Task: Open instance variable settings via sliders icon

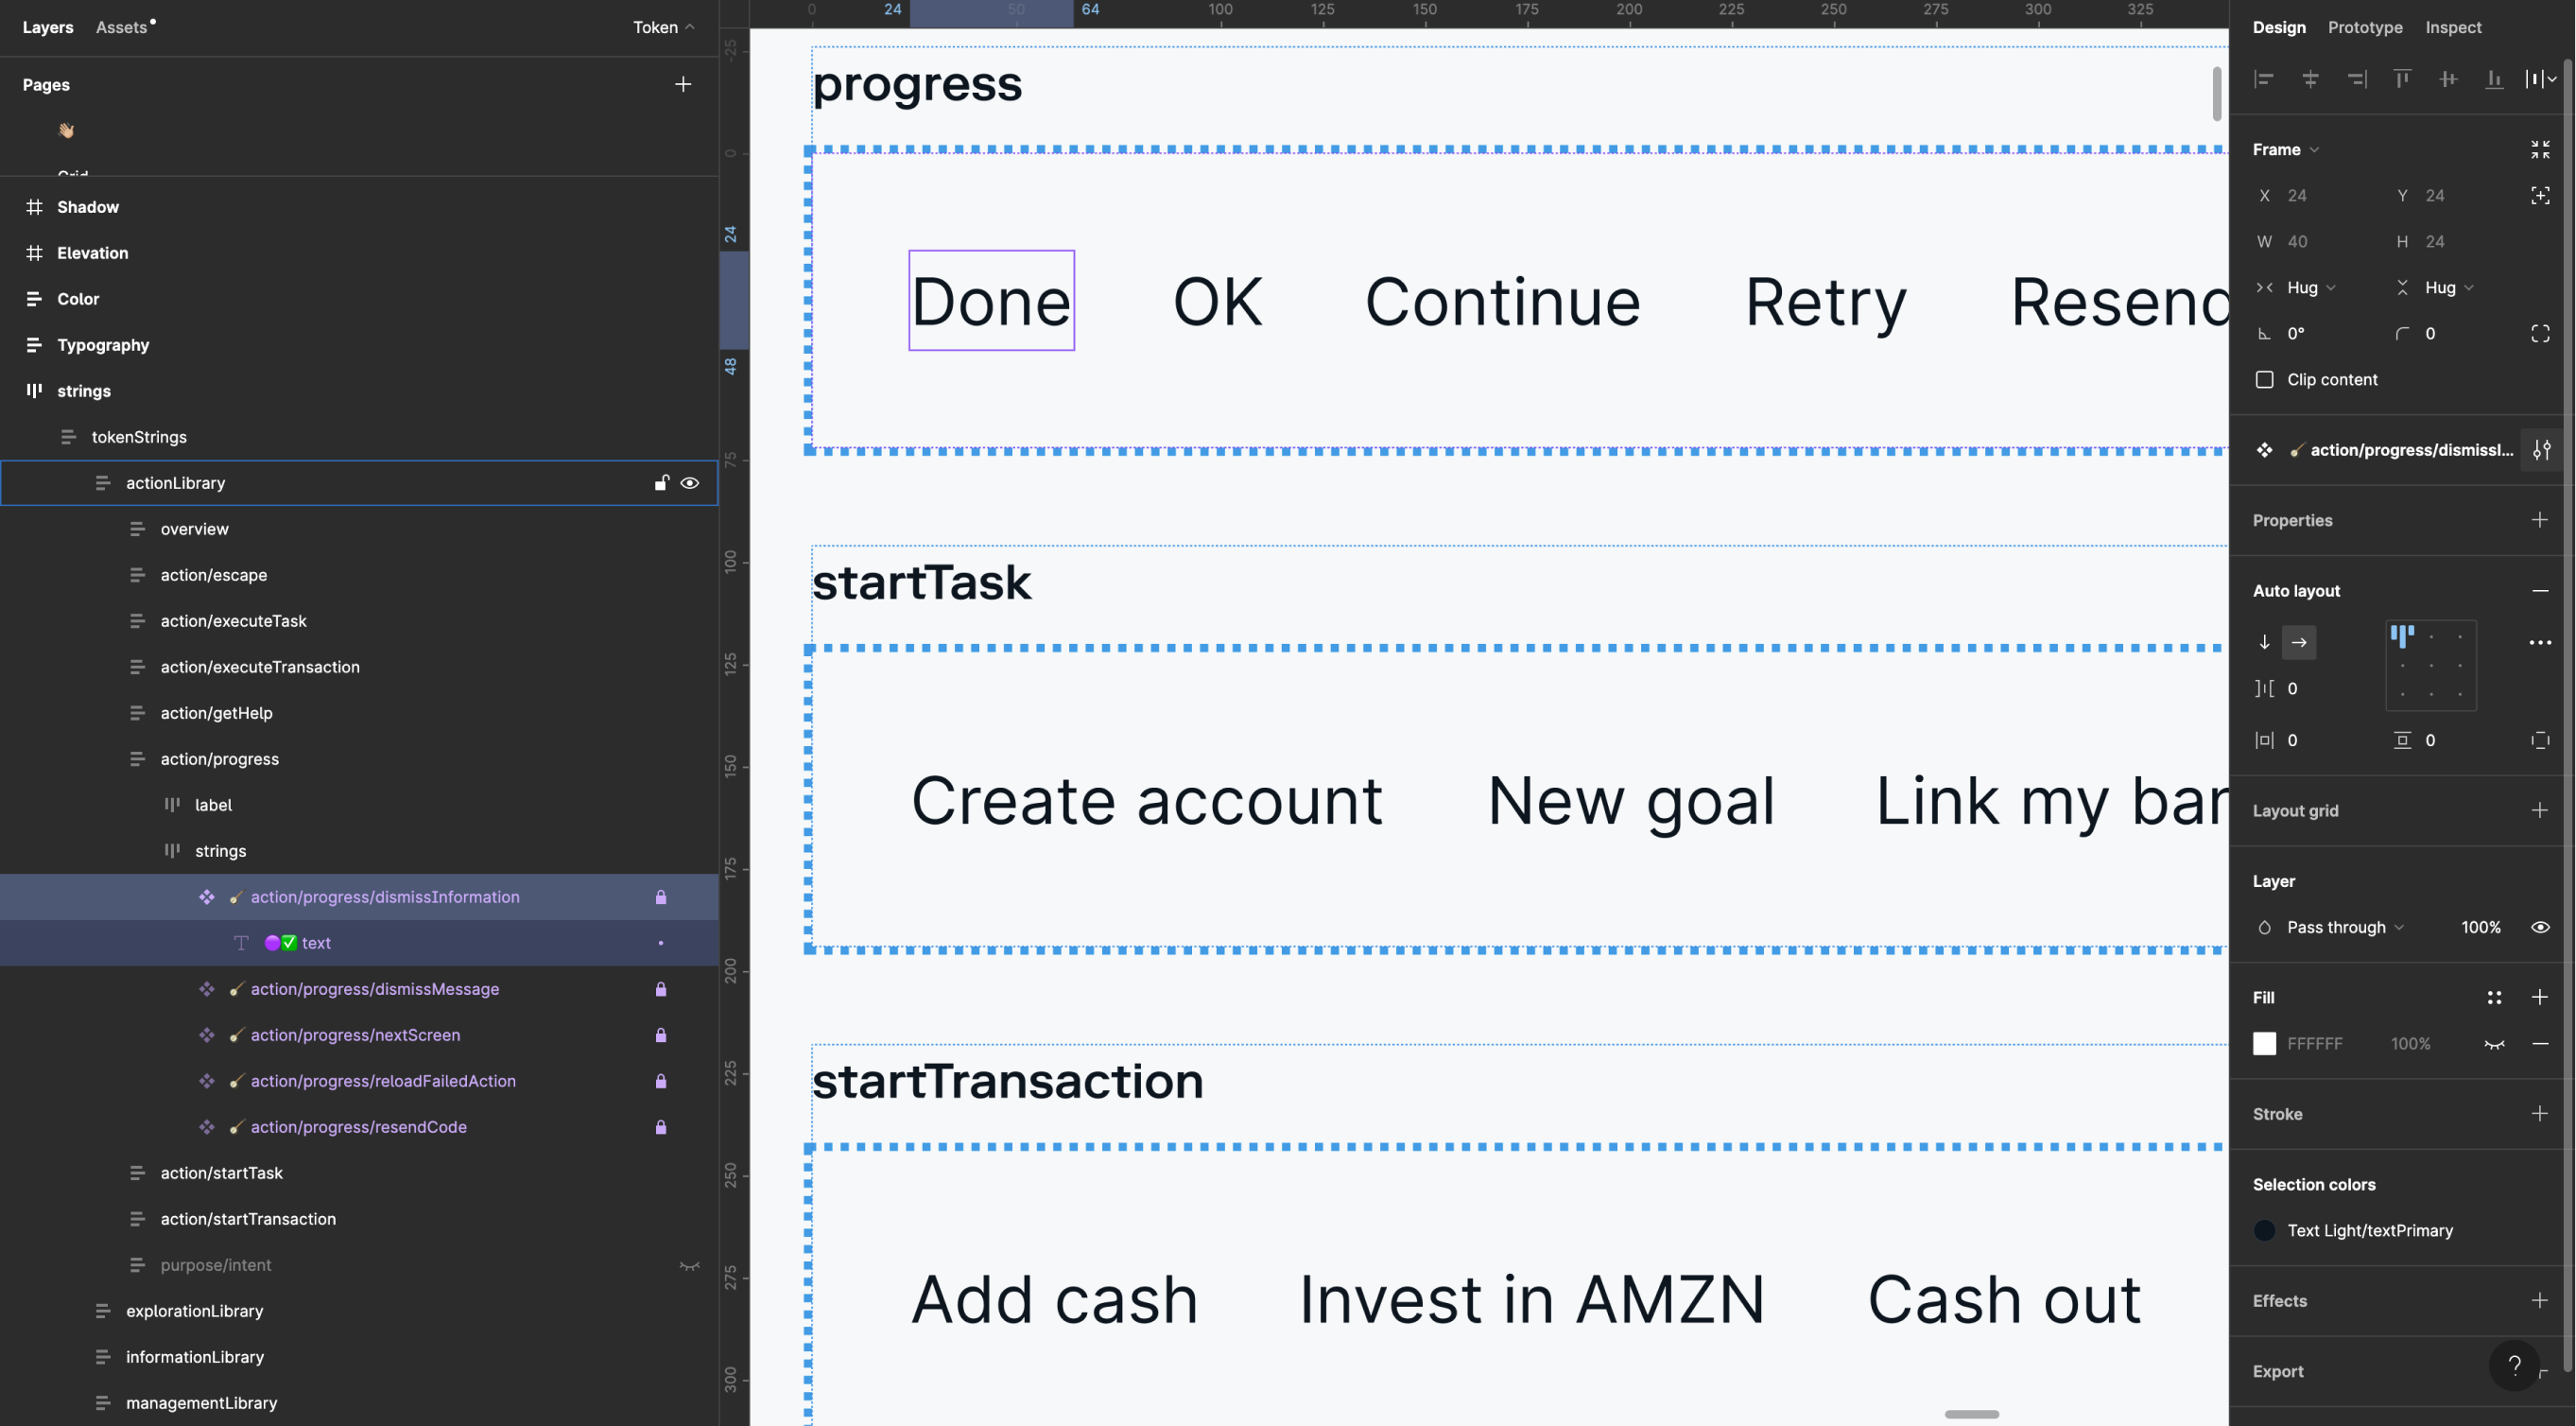Action: [x=2543, y=450]
